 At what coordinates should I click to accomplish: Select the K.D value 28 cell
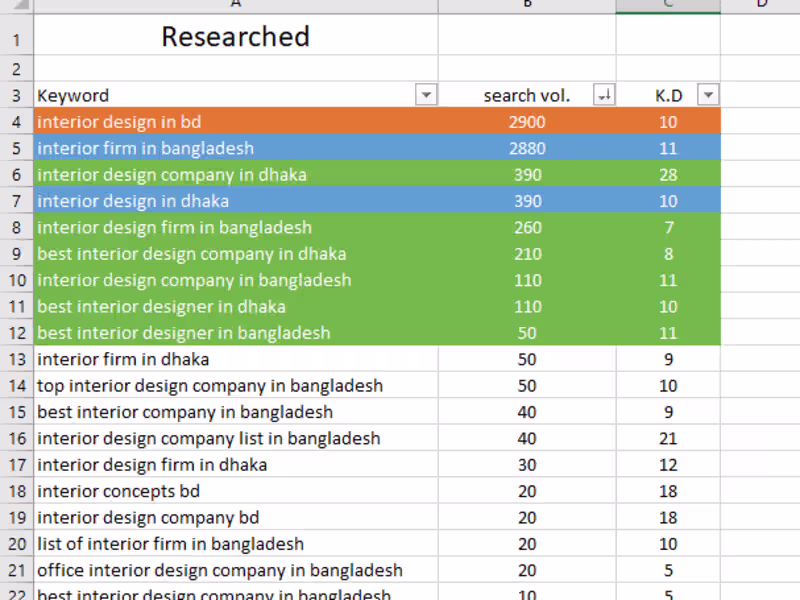pyautogui.click(x=668, y=174)
